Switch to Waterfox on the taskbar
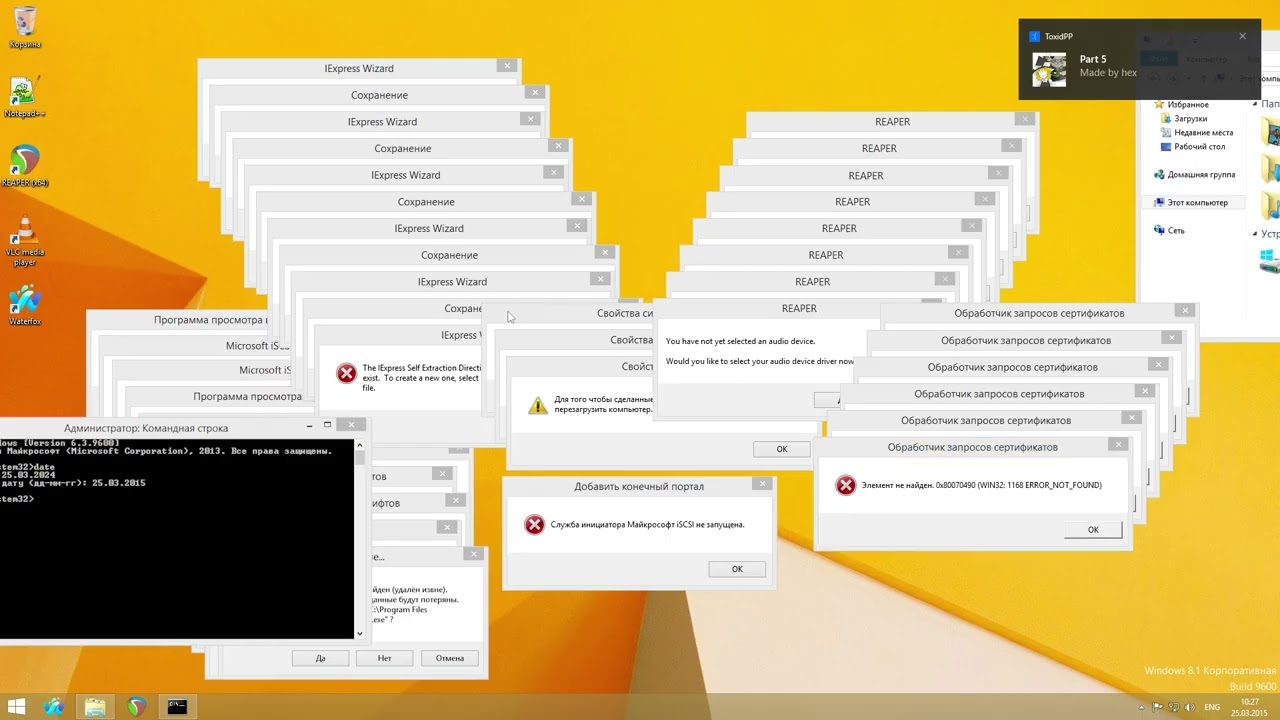Viewport: 1280px width, 720px height. click(53, 707)
